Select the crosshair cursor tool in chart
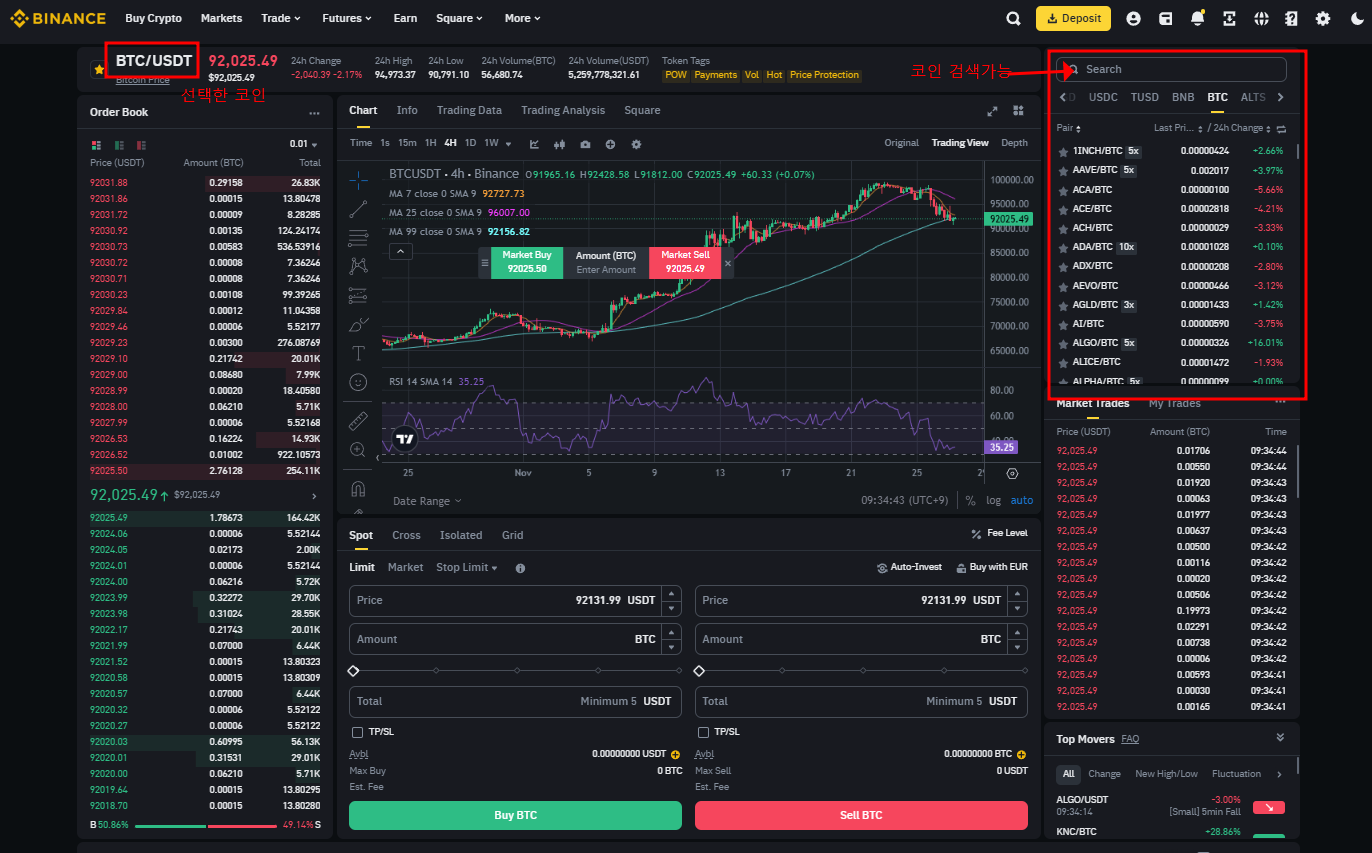 pyautogui.click(x=359, y=180)
